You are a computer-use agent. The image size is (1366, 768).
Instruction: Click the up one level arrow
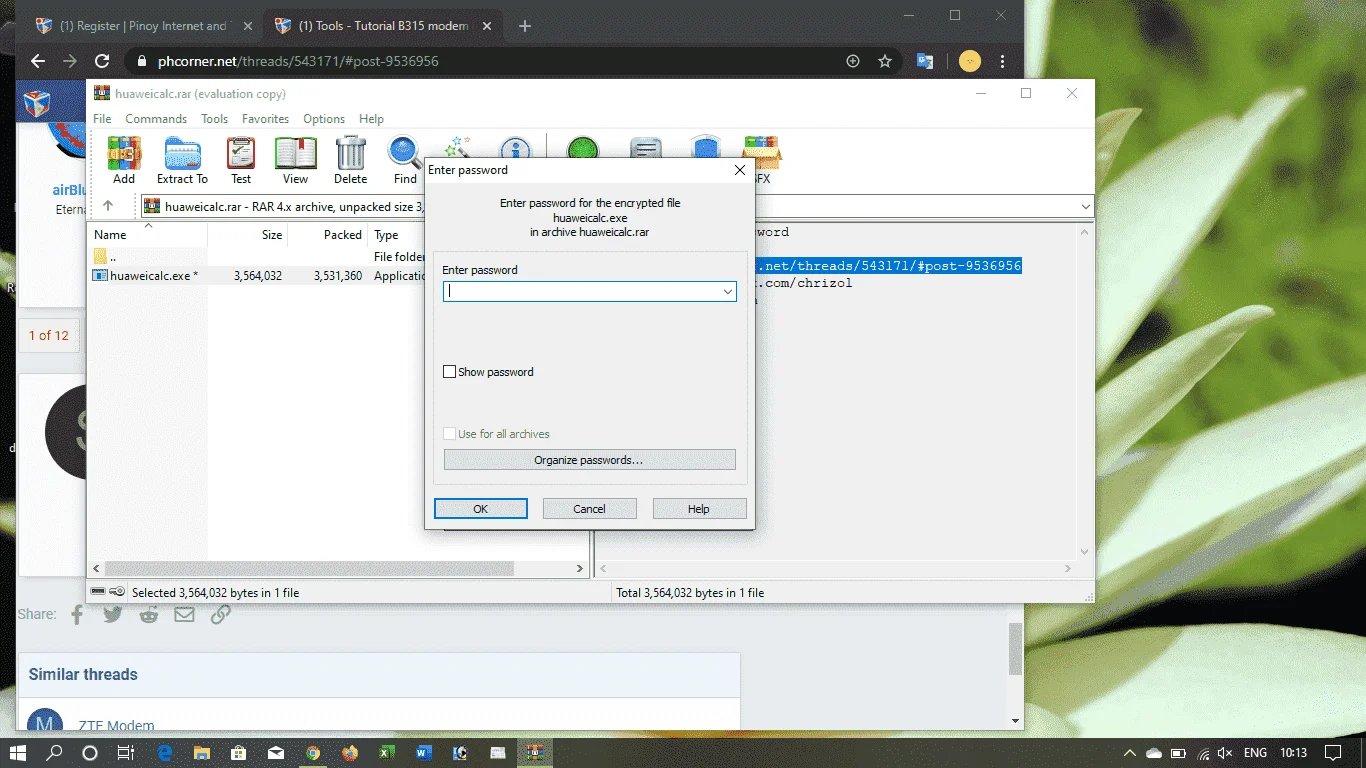pos(108,206)
